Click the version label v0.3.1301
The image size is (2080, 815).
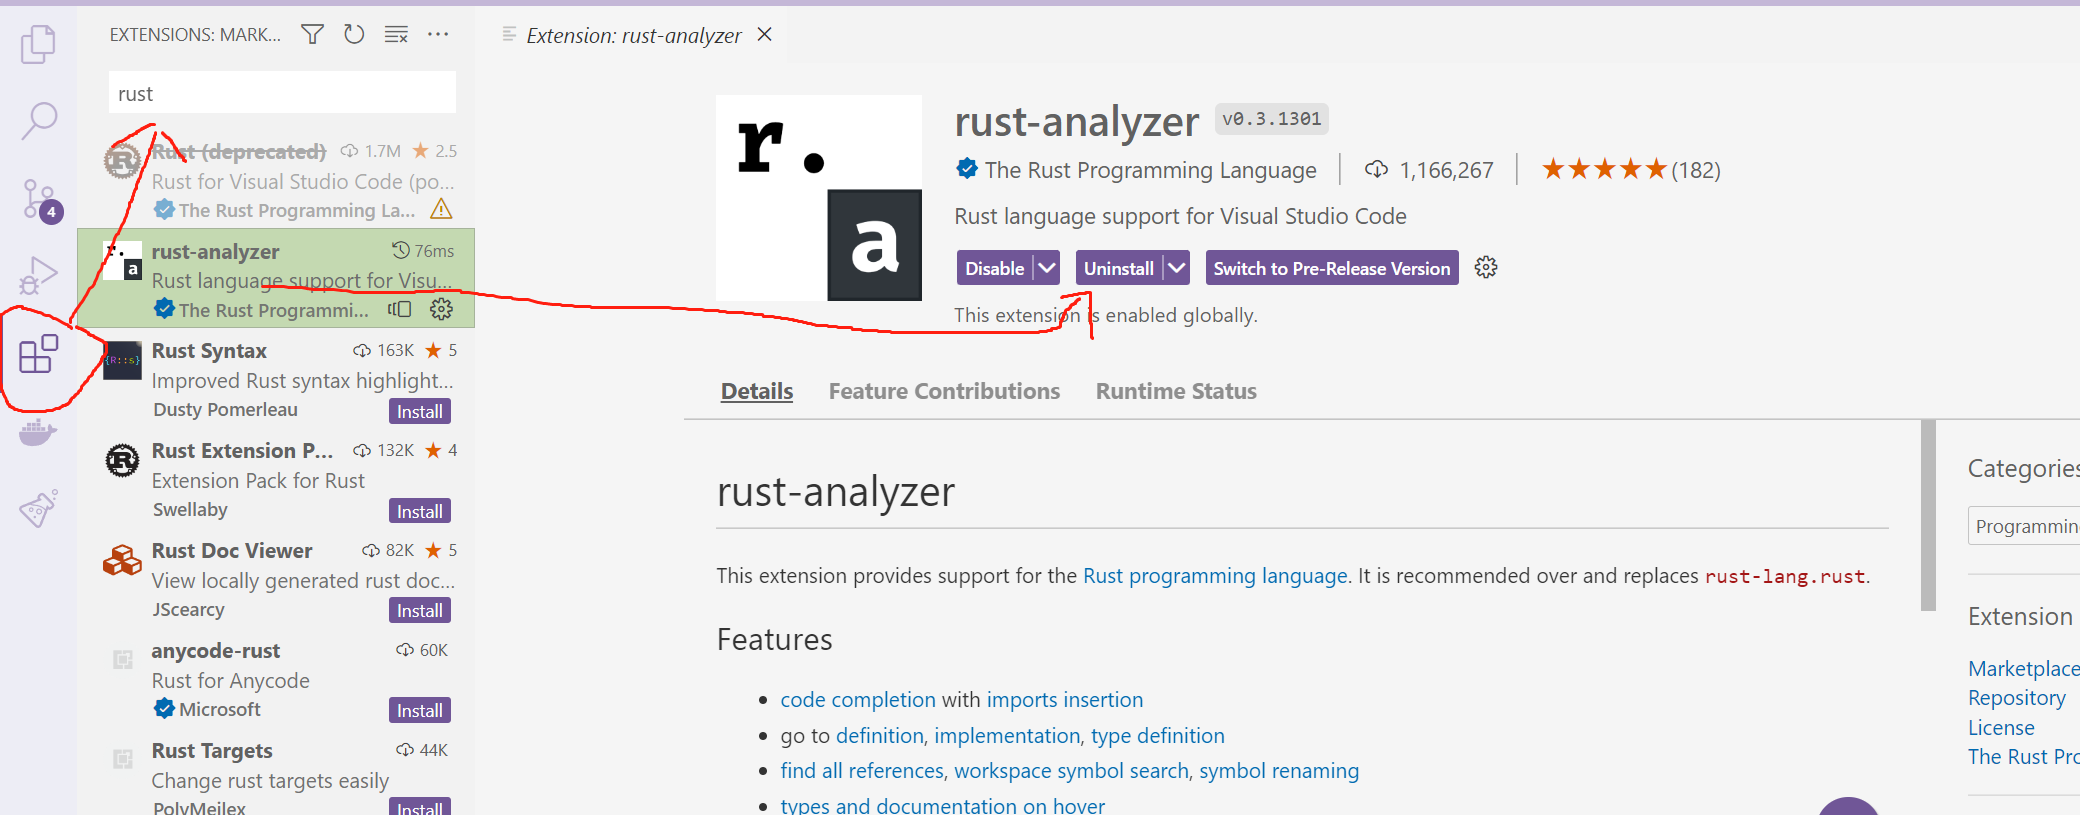[1271, 119]
